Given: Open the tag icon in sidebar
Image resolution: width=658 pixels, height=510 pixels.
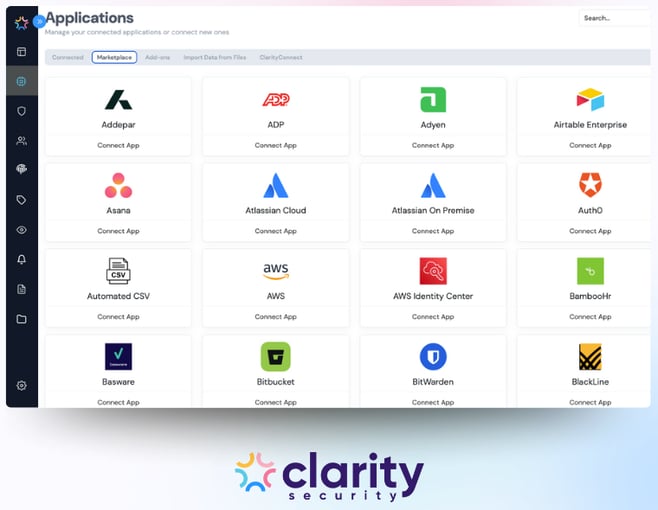Looking at the screenshot, I should (x=21, y=200).
